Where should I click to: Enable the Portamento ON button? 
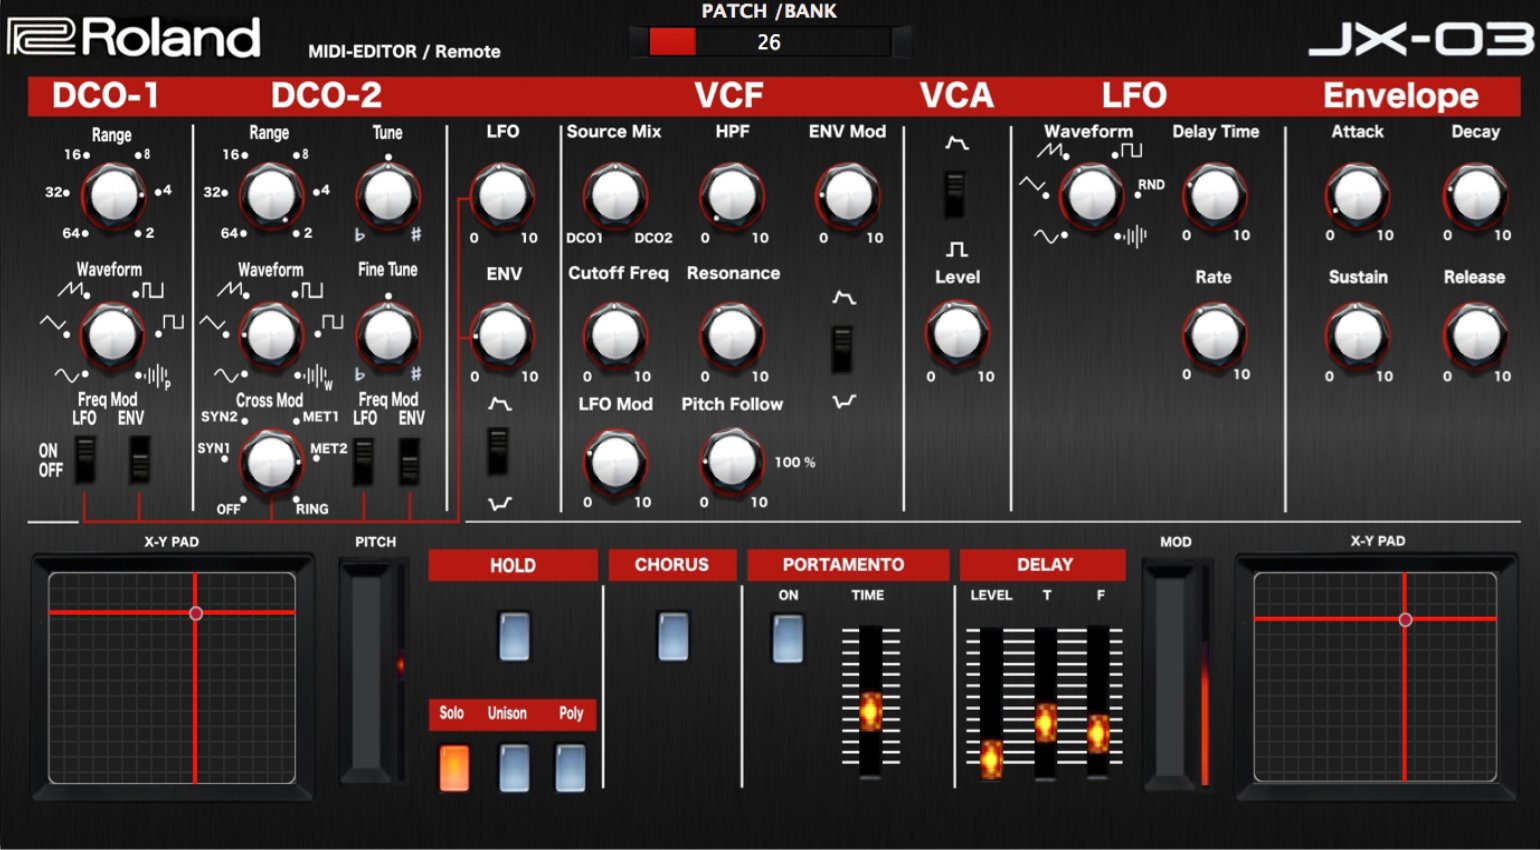click(x=788, y=638)
